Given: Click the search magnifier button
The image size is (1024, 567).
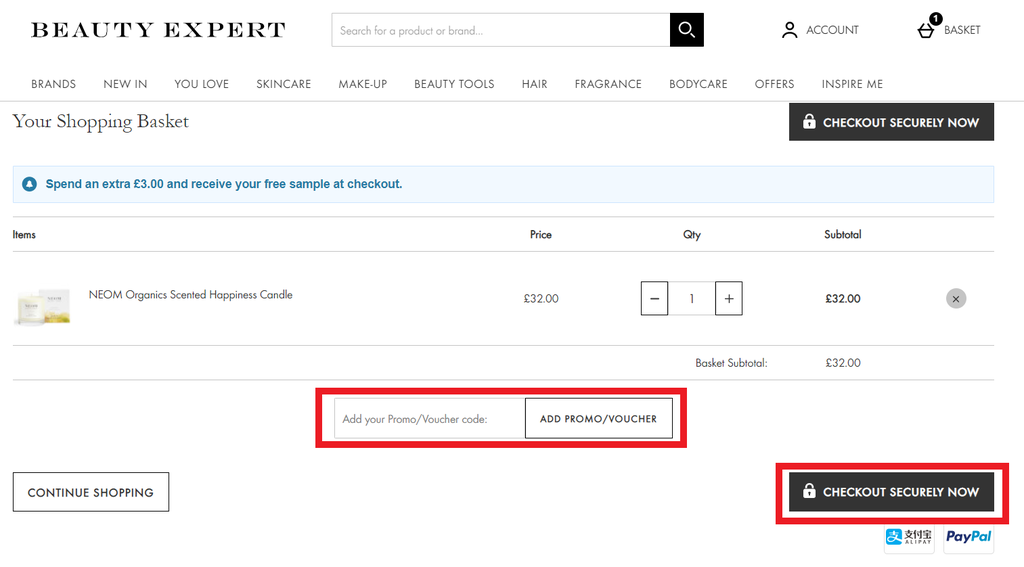Looking at the screenshot, I should [686, 30].
